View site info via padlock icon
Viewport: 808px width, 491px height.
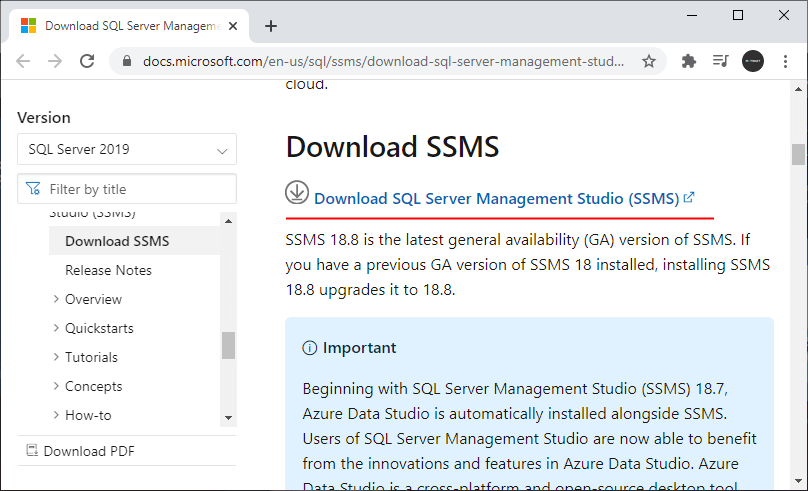pos(127,61)
